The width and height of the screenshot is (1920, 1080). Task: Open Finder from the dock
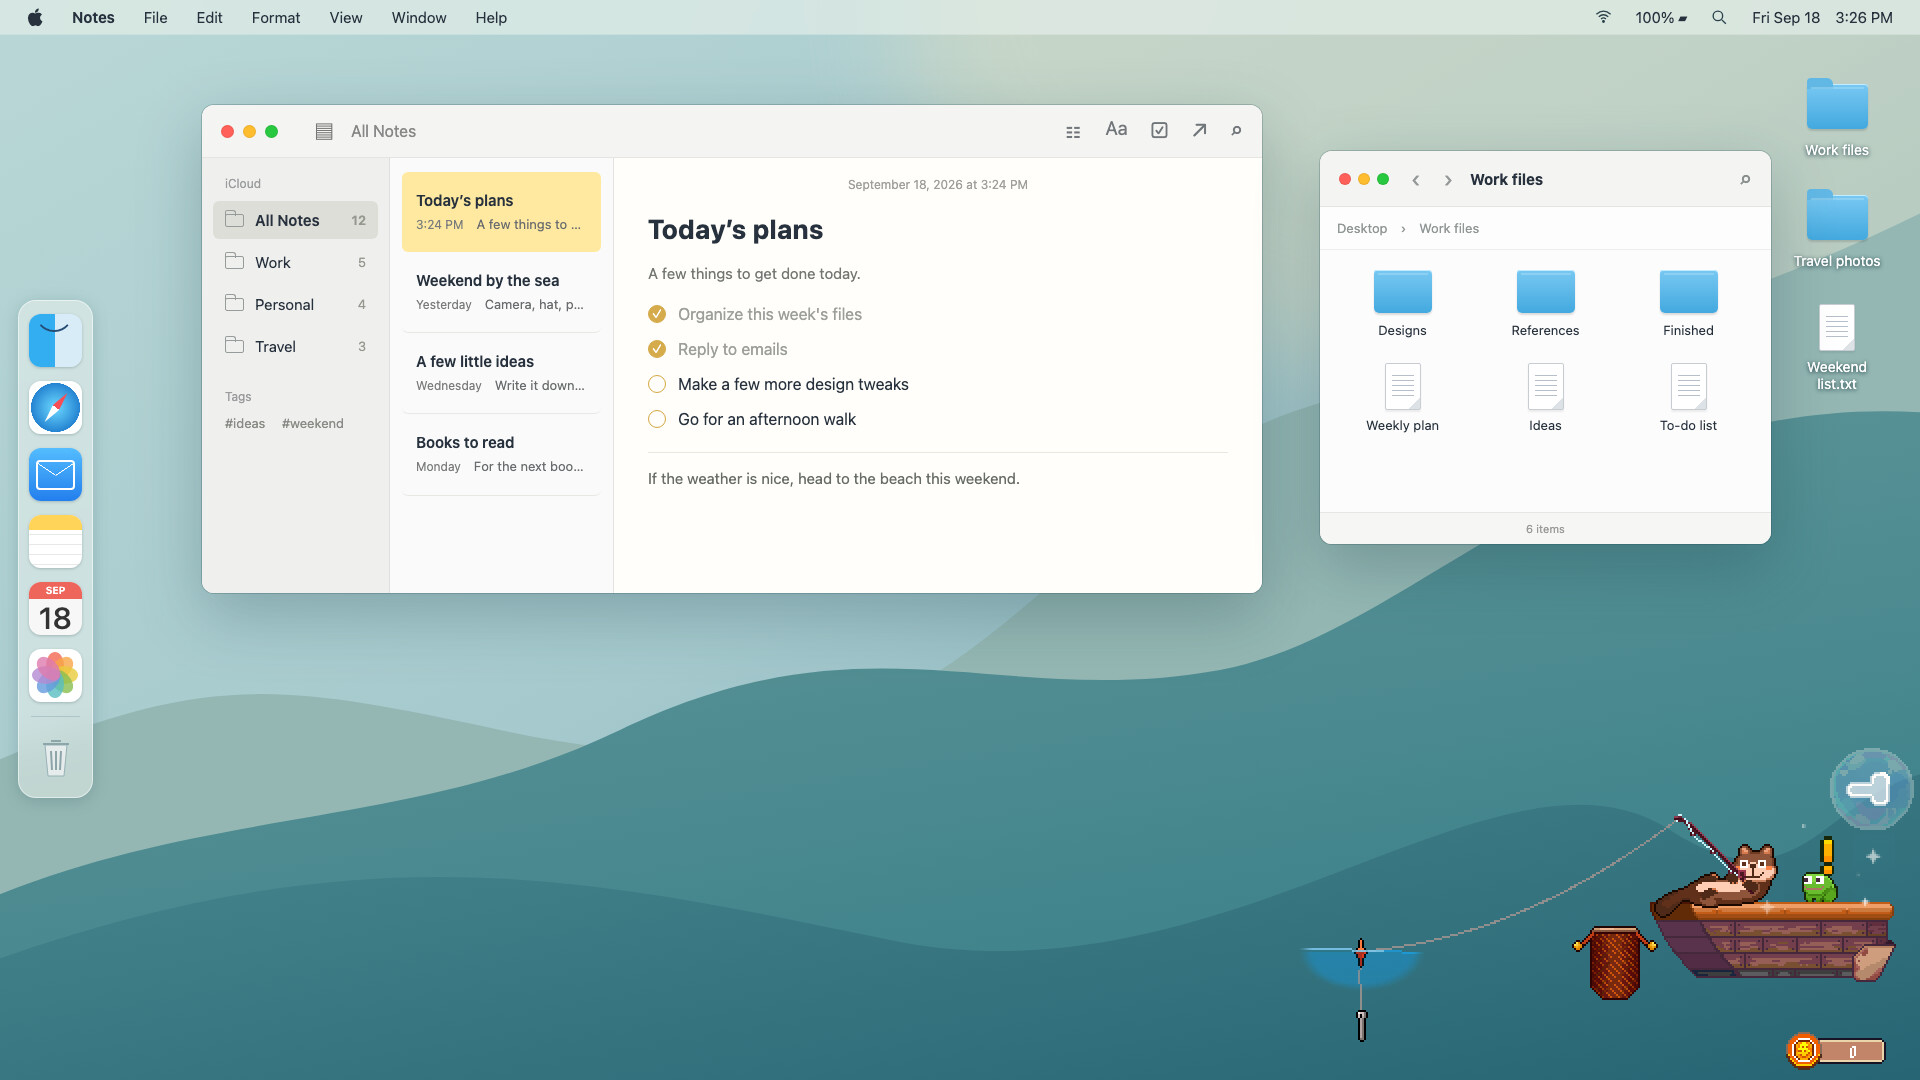pyautogui.click(x=55, y=340)
